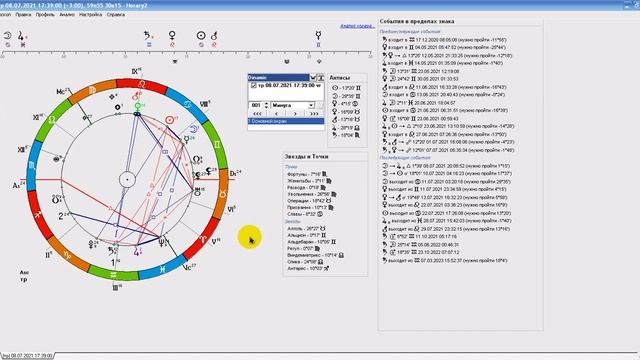Select the '1 Основной экран' list item
The image size is (640, 360).
coord(286,121)
